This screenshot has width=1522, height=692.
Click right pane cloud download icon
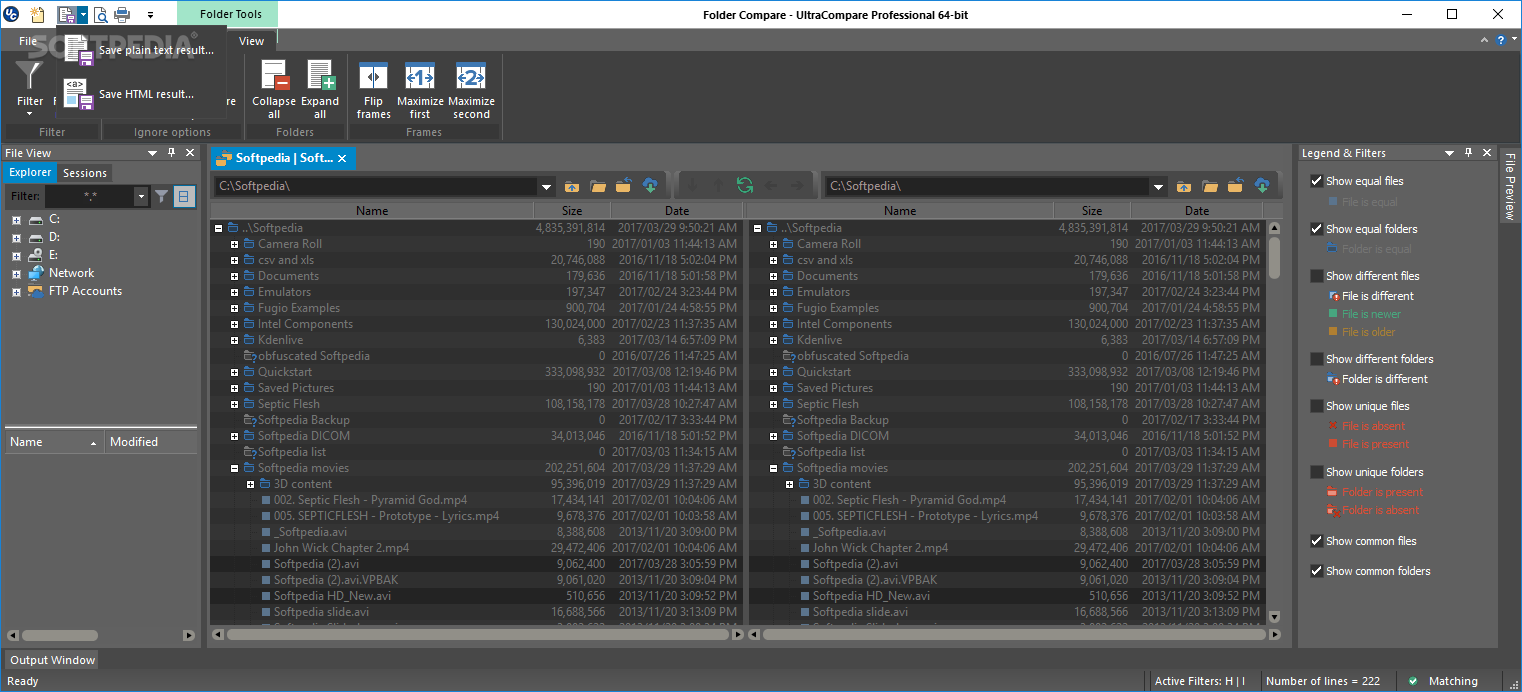pos(1262,186)
